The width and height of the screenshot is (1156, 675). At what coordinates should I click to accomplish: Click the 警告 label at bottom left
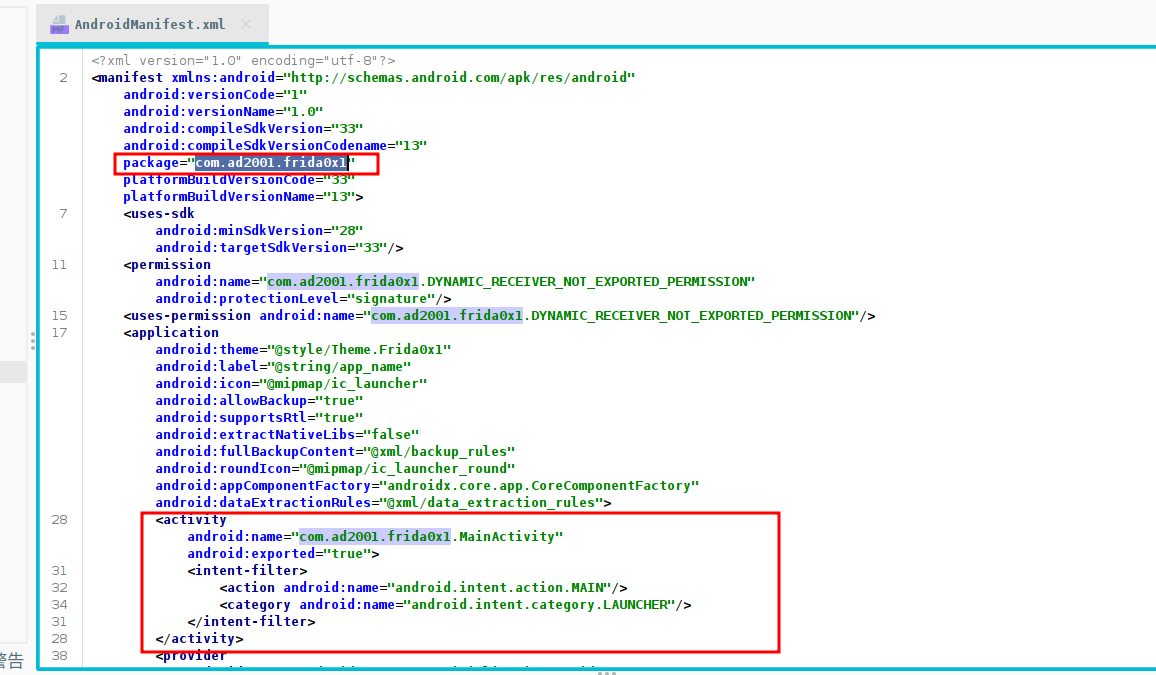[x=11, y=660]
